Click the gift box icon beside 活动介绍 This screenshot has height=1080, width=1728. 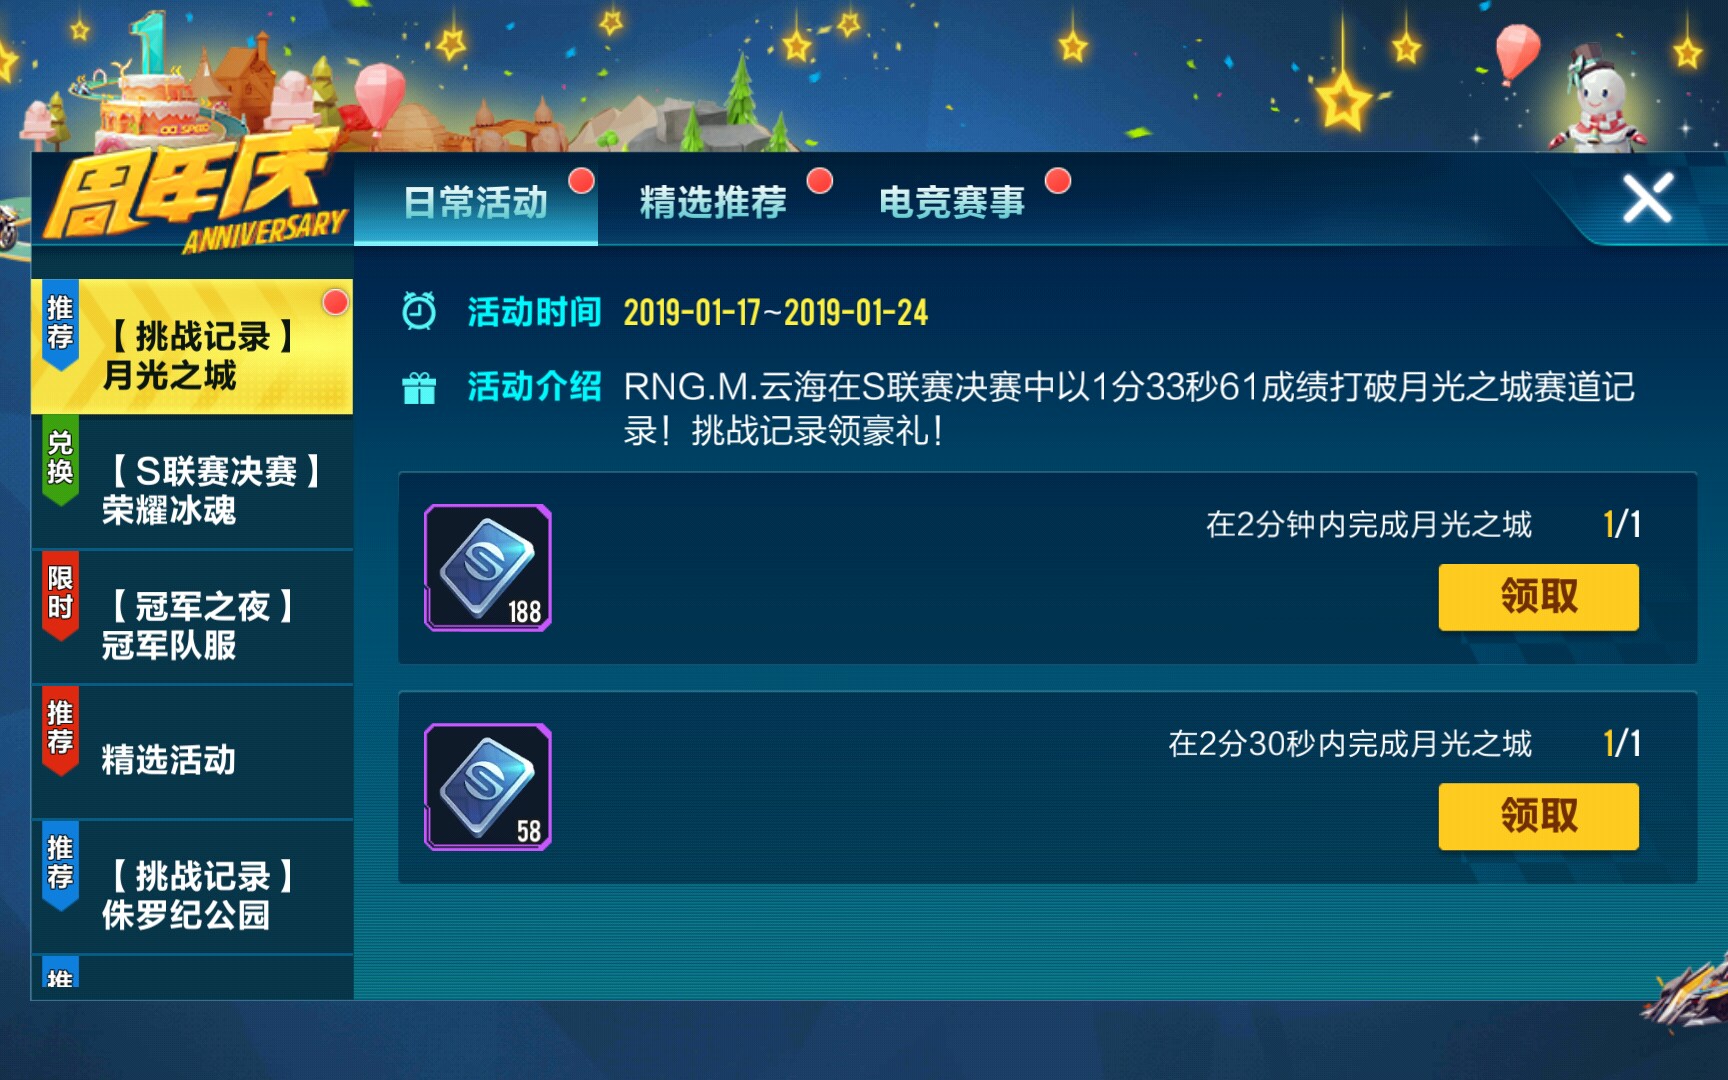(x=419, y=388)
